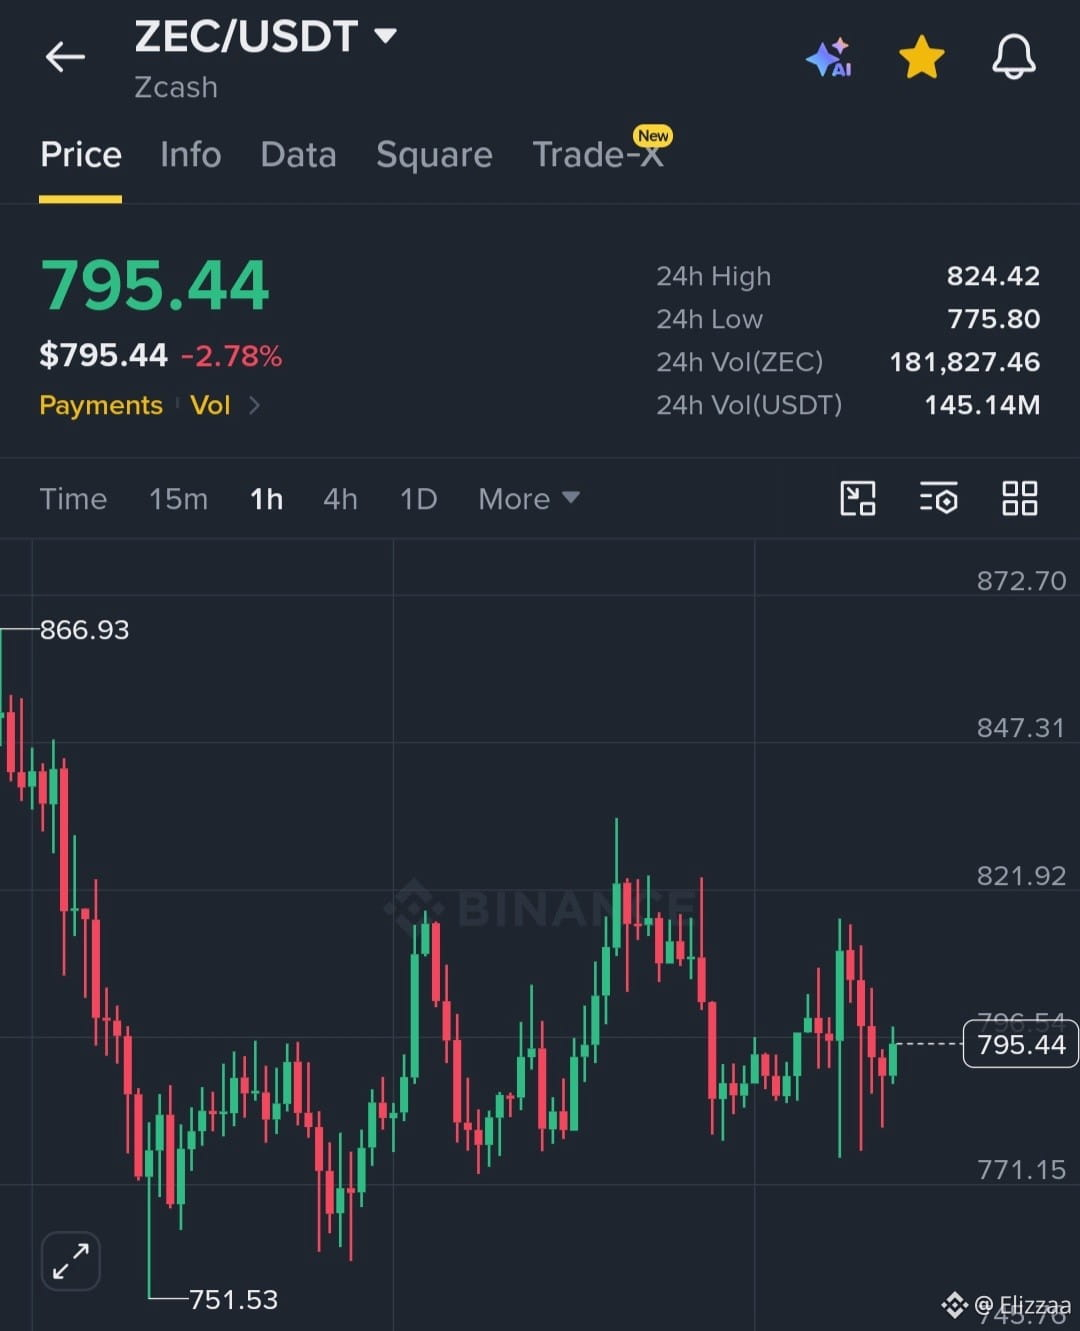This screenshot has width=1080, height=1331.
Task: Tap the Vol tag link
Action: (x=210, y=405)
